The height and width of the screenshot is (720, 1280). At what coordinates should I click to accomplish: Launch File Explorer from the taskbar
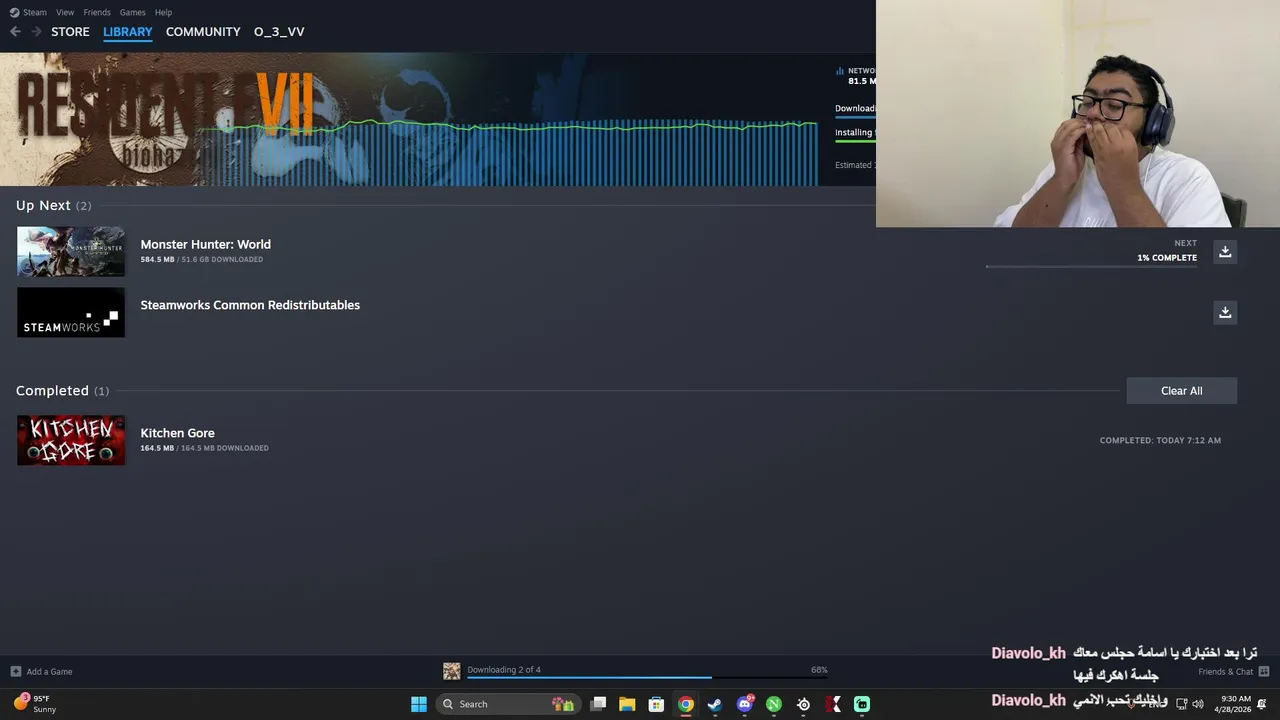627,704
